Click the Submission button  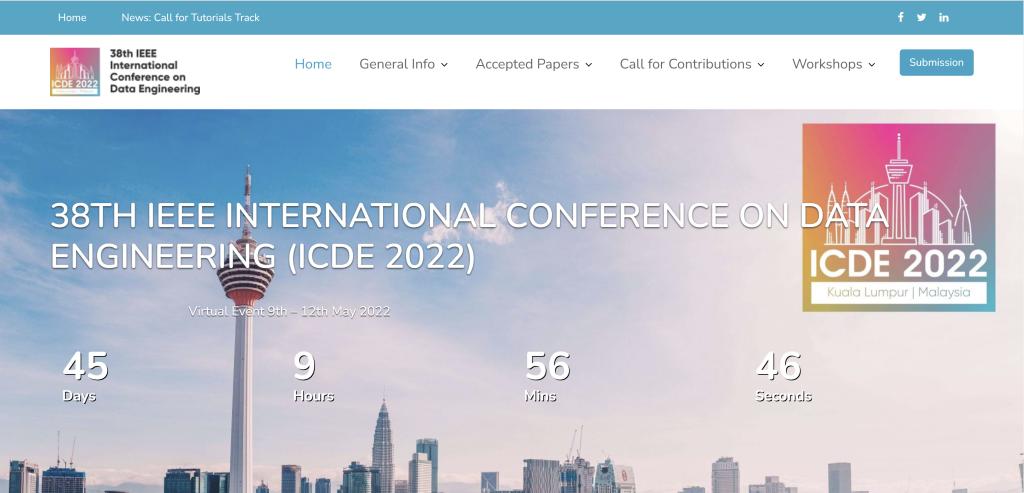point(936,63)
